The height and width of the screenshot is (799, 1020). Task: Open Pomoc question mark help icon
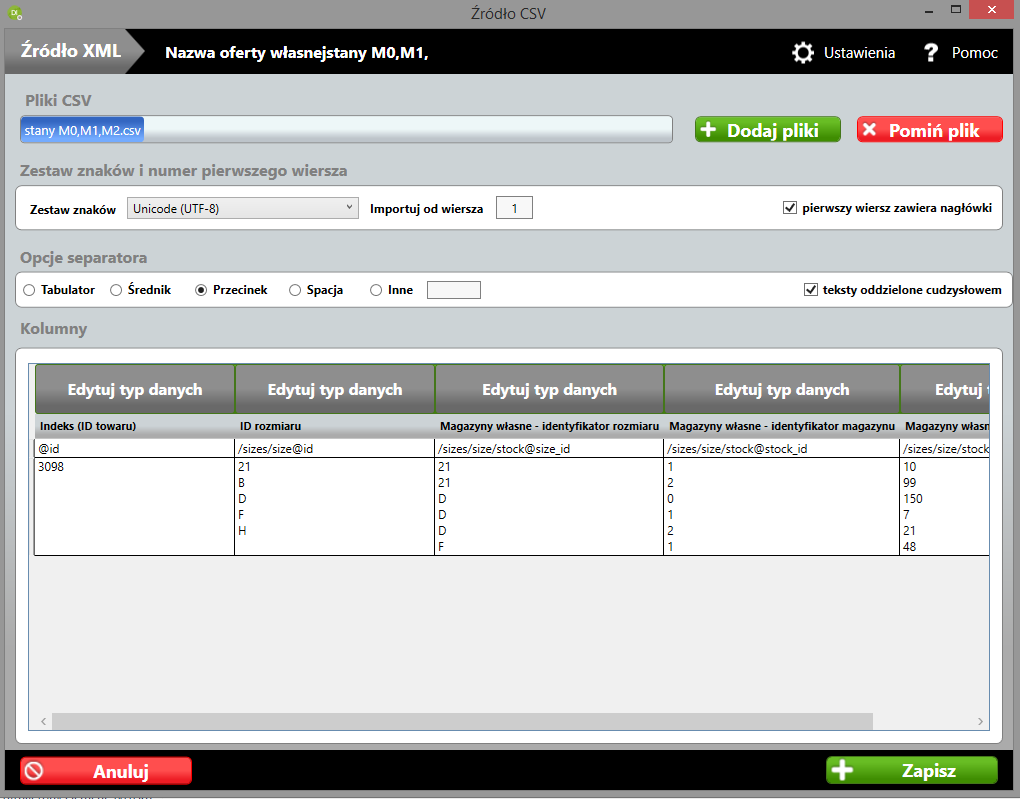point(930,53)
